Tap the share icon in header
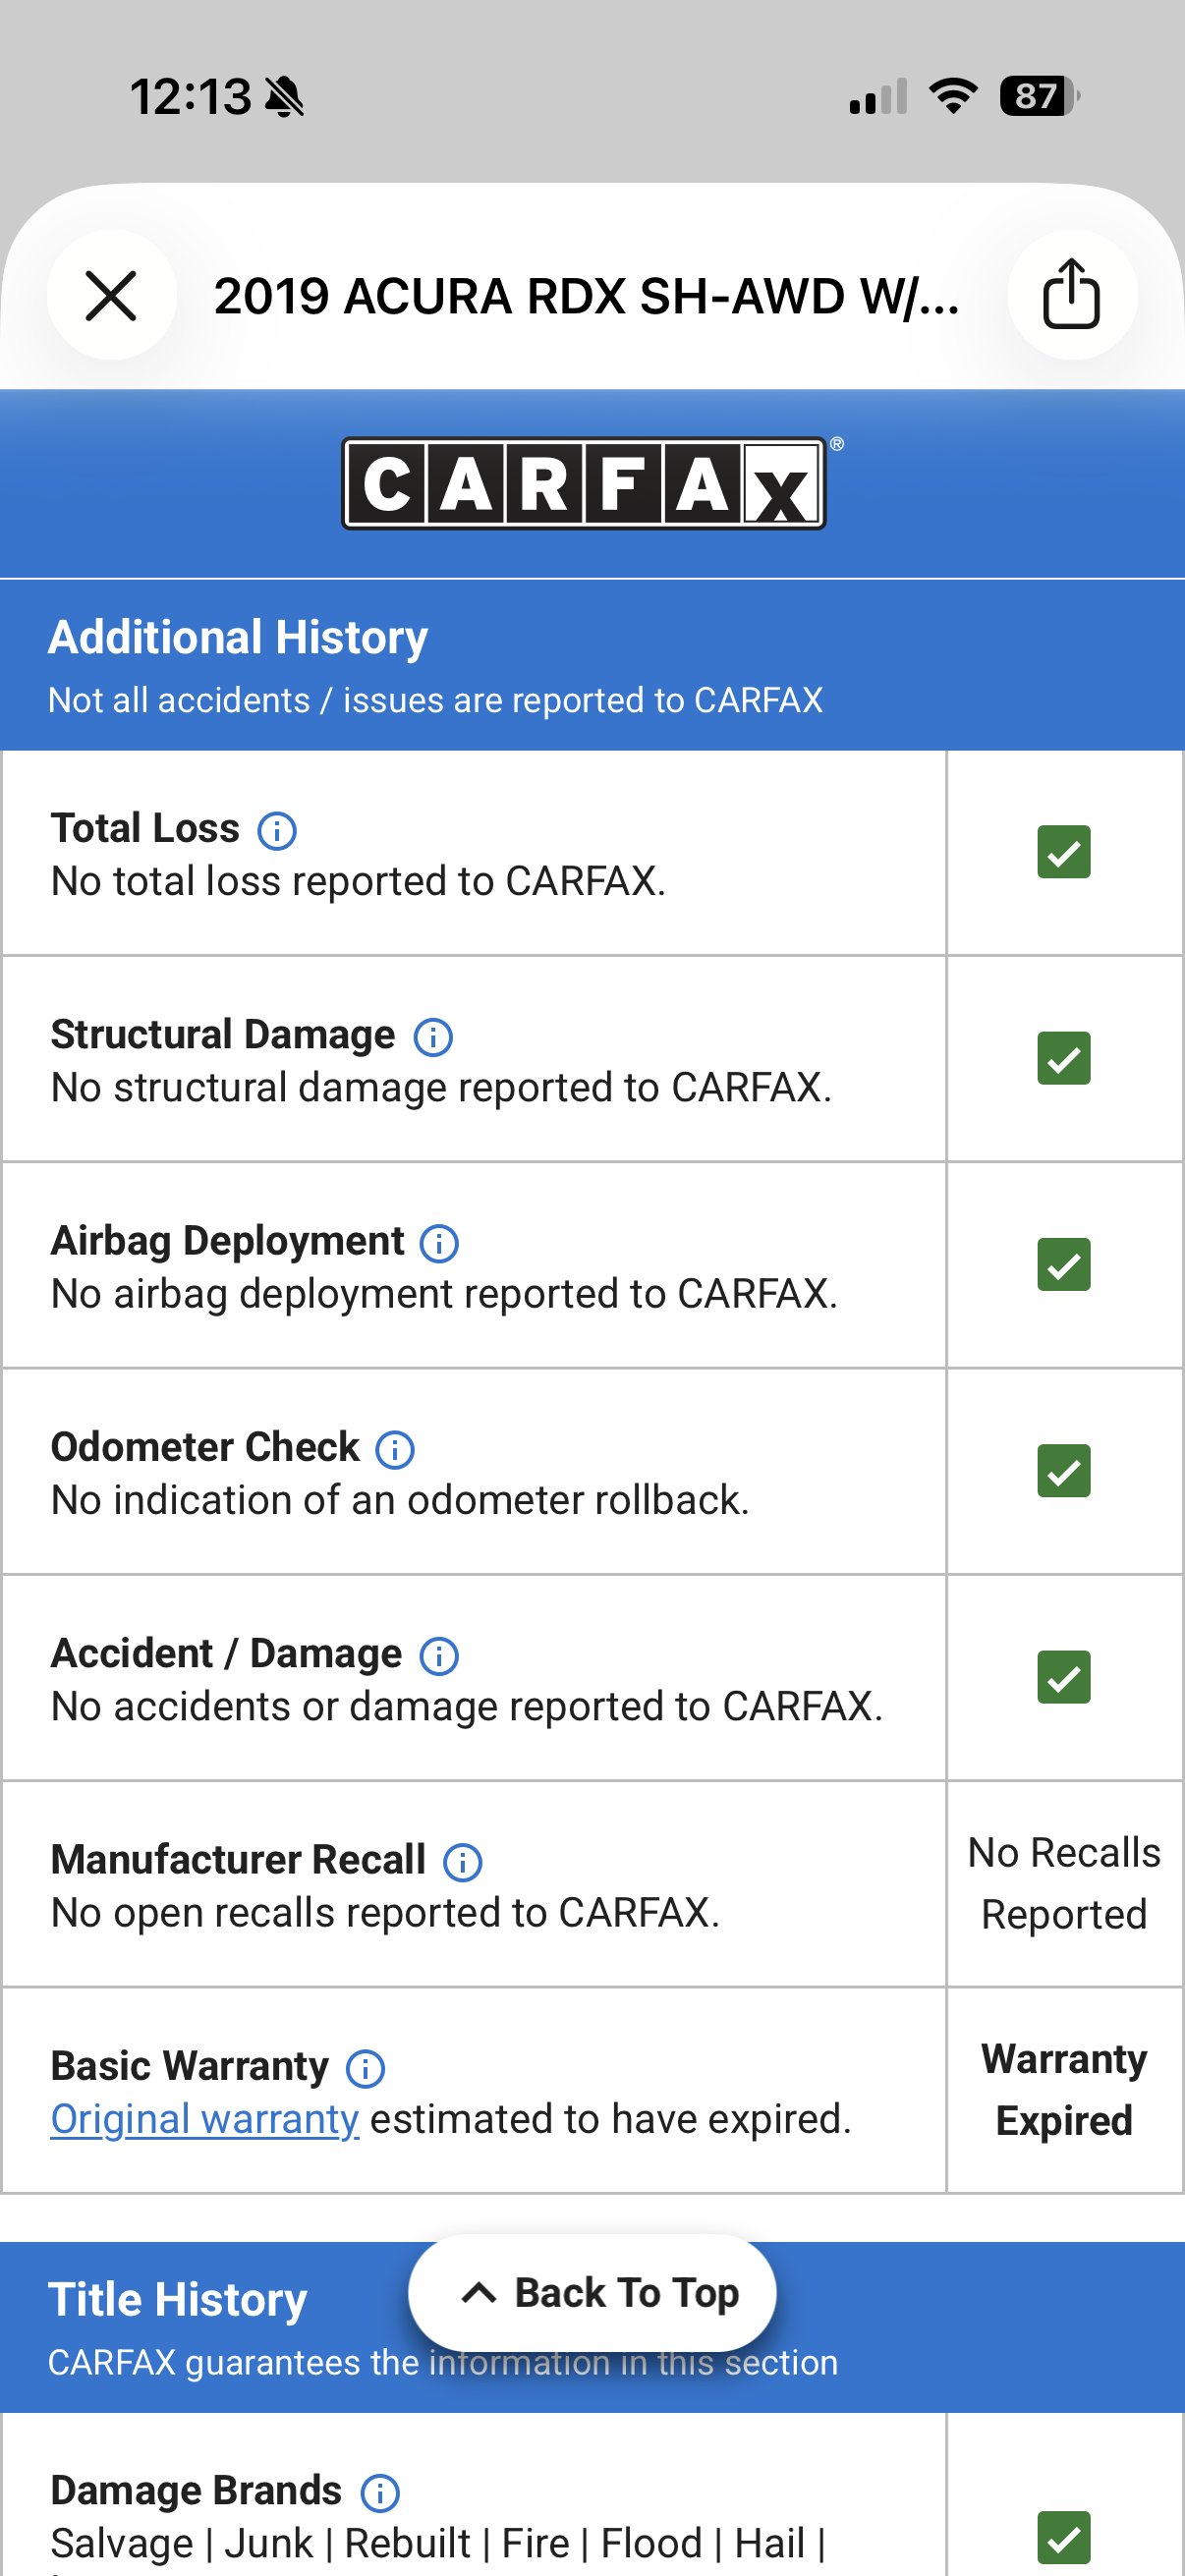The image size is (1185, 2576). pos(1071,294)
